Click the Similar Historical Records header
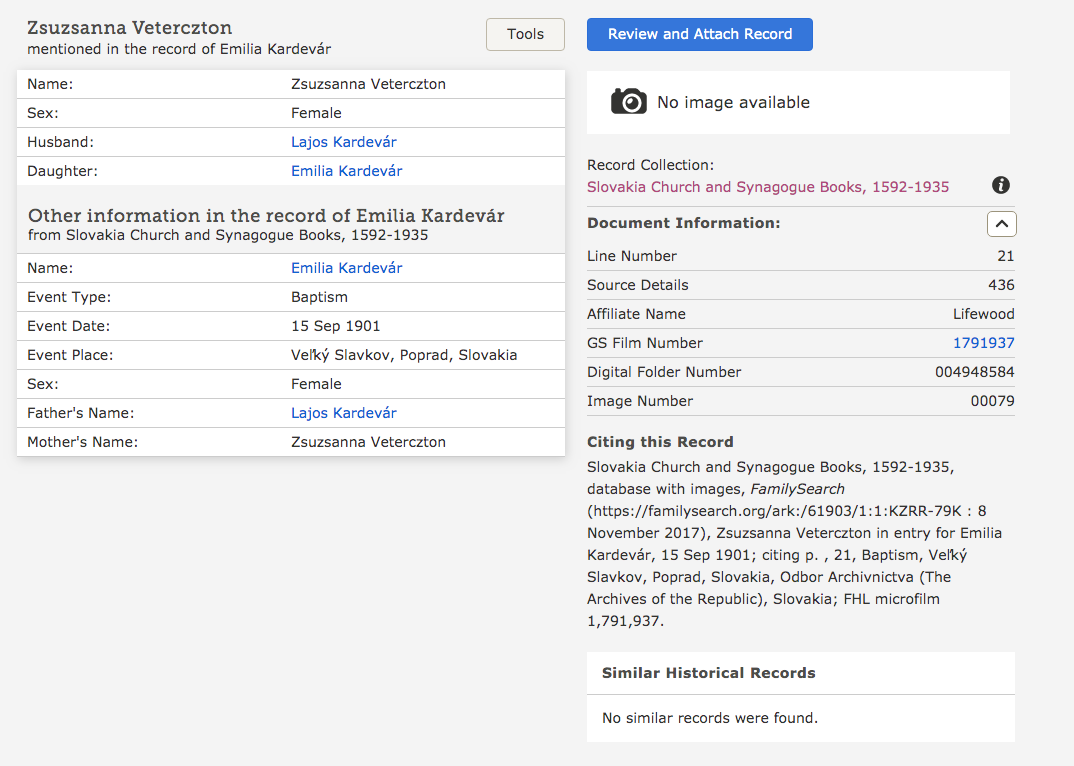This screenshot has width=1074, height=766. pyautogui.click(x=708, y=673)
